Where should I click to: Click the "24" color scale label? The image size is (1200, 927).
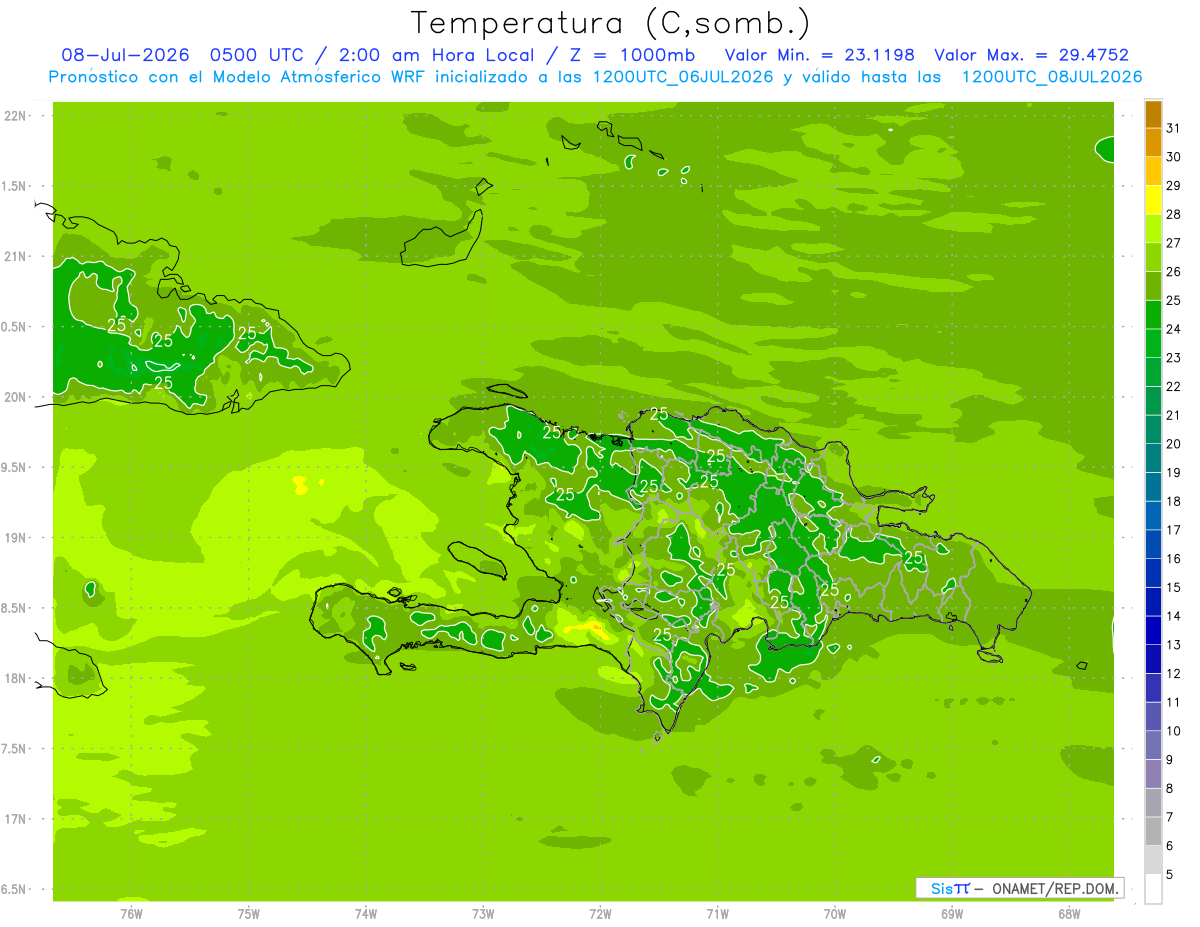click(x=1174, y=329)
